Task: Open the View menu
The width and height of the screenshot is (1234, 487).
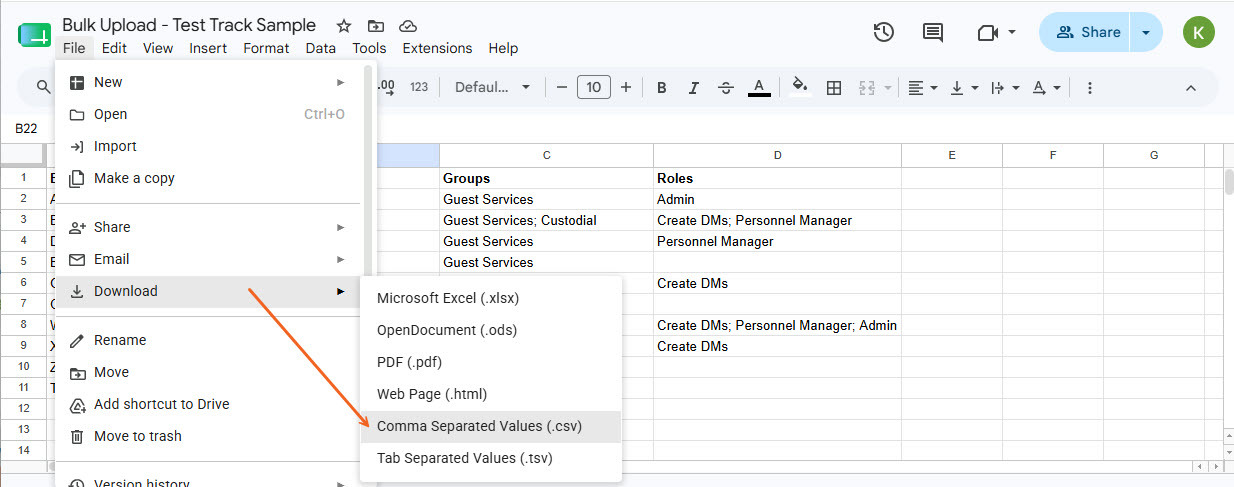Action: point(158,48)
